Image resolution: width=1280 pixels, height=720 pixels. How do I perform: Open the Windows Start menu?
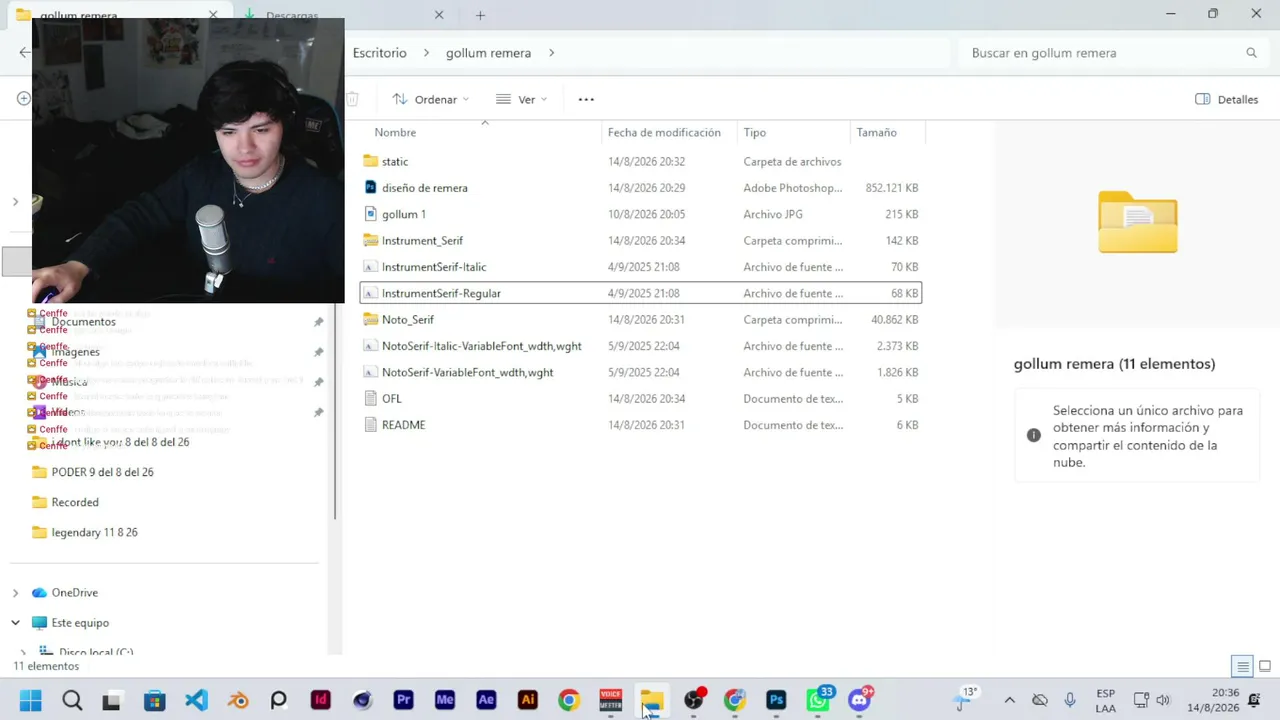[x=30, y=700]
